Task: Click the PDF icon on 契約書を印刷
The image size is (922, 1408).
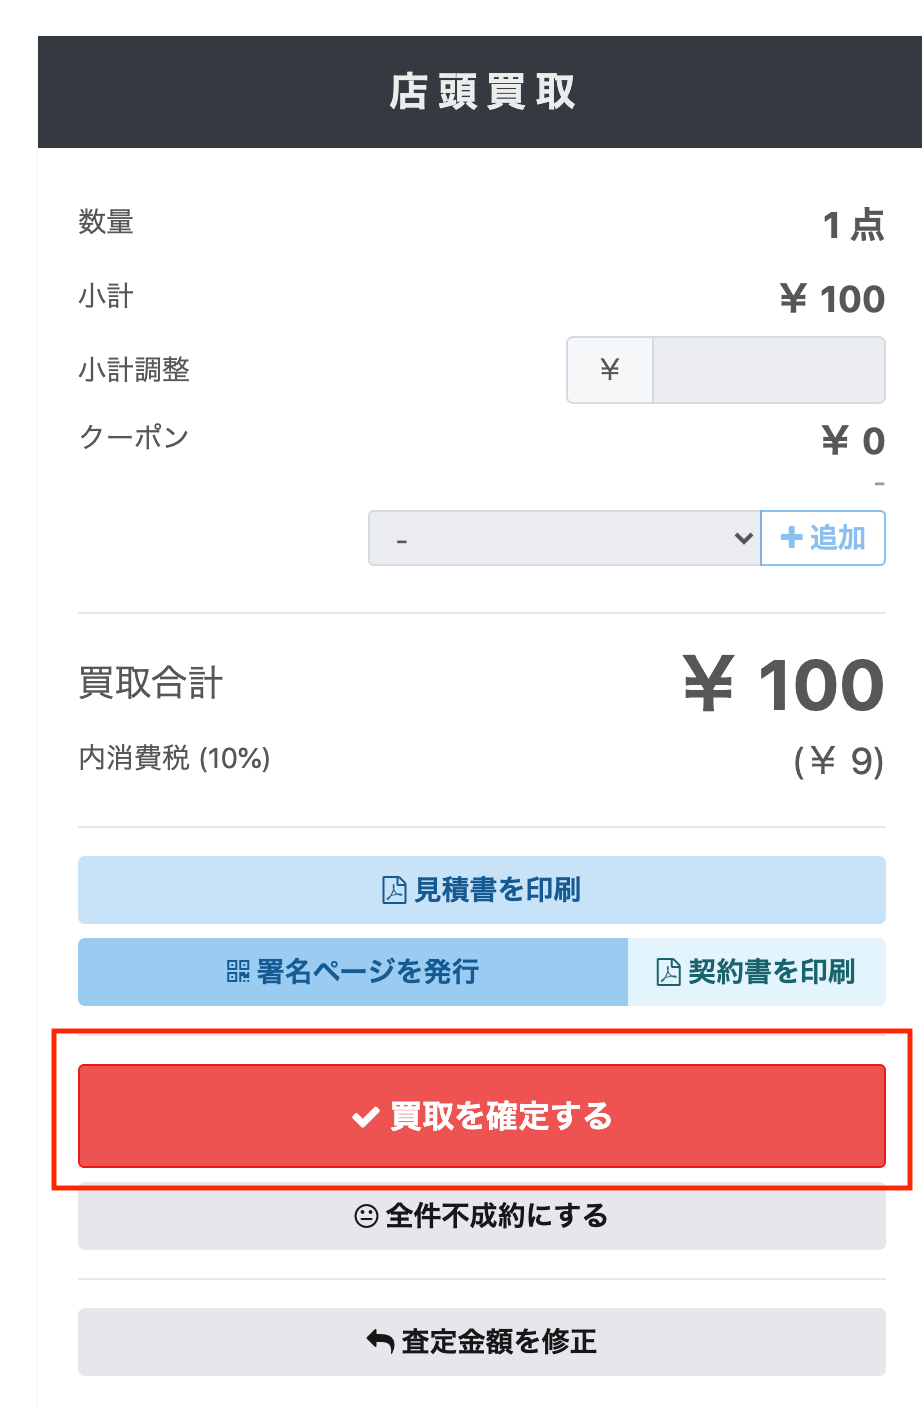Action: [668, 971]
